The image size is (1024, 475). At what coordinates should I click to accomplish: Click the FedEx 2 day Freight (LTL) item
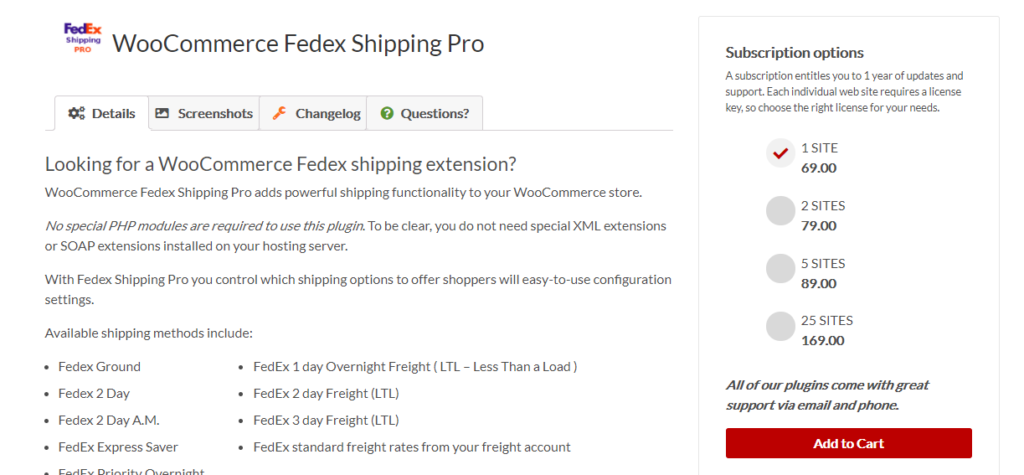pos(326,393)
